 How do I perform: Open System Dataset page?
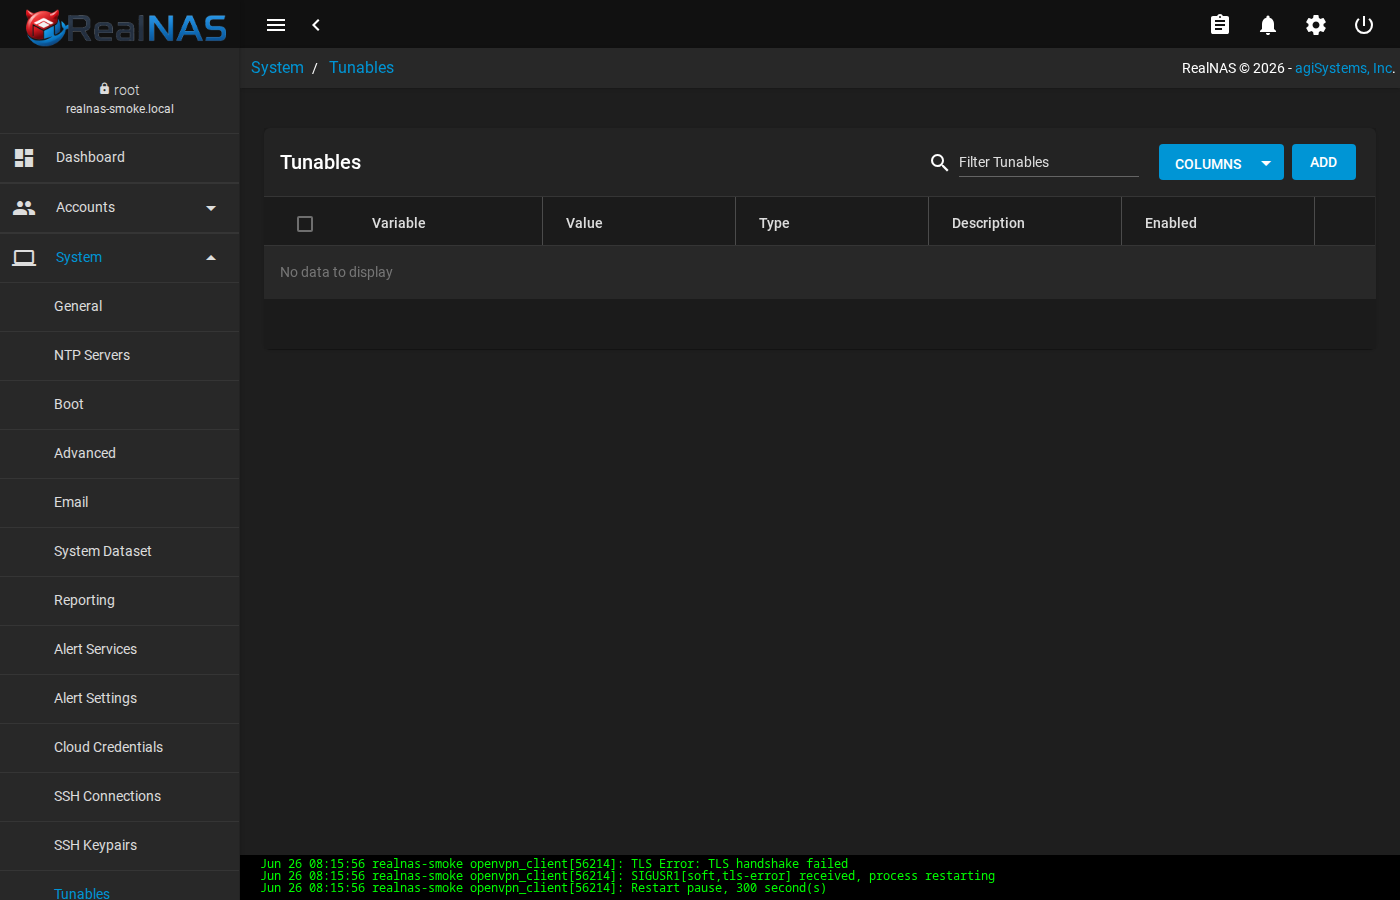click(120, 551)
